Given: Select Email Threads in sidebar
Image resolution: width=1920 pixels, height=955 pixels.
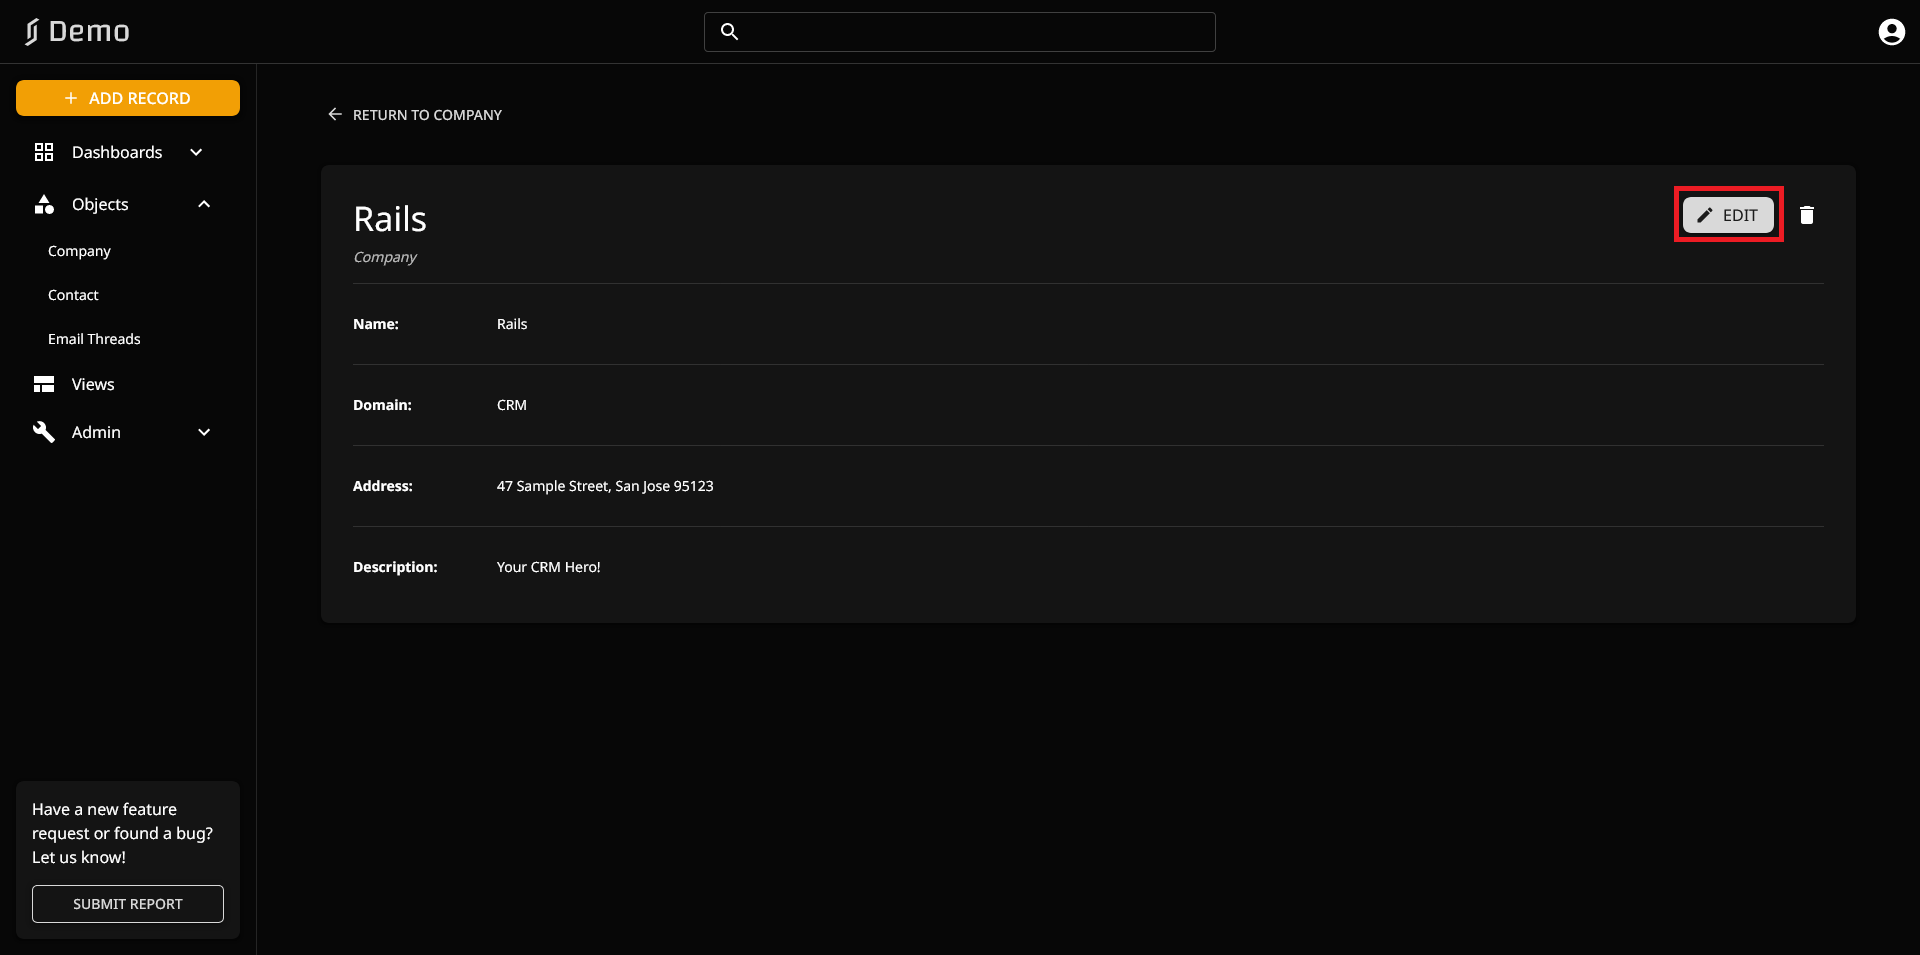Looking at the screenshot, I should (x=94, y=339).
